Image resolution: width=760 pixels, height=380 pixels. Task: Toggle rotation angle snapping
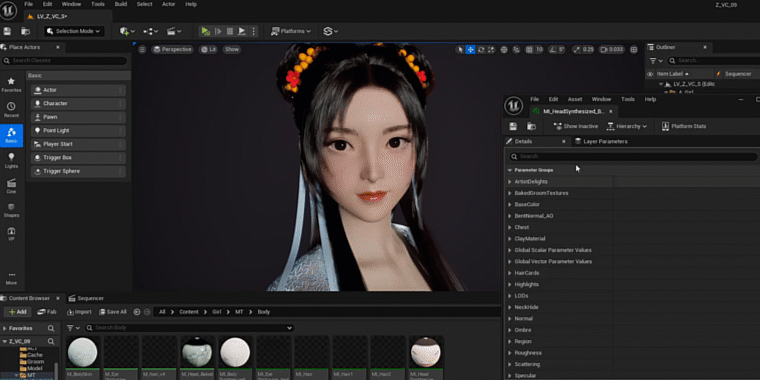[x=552, y=49]
